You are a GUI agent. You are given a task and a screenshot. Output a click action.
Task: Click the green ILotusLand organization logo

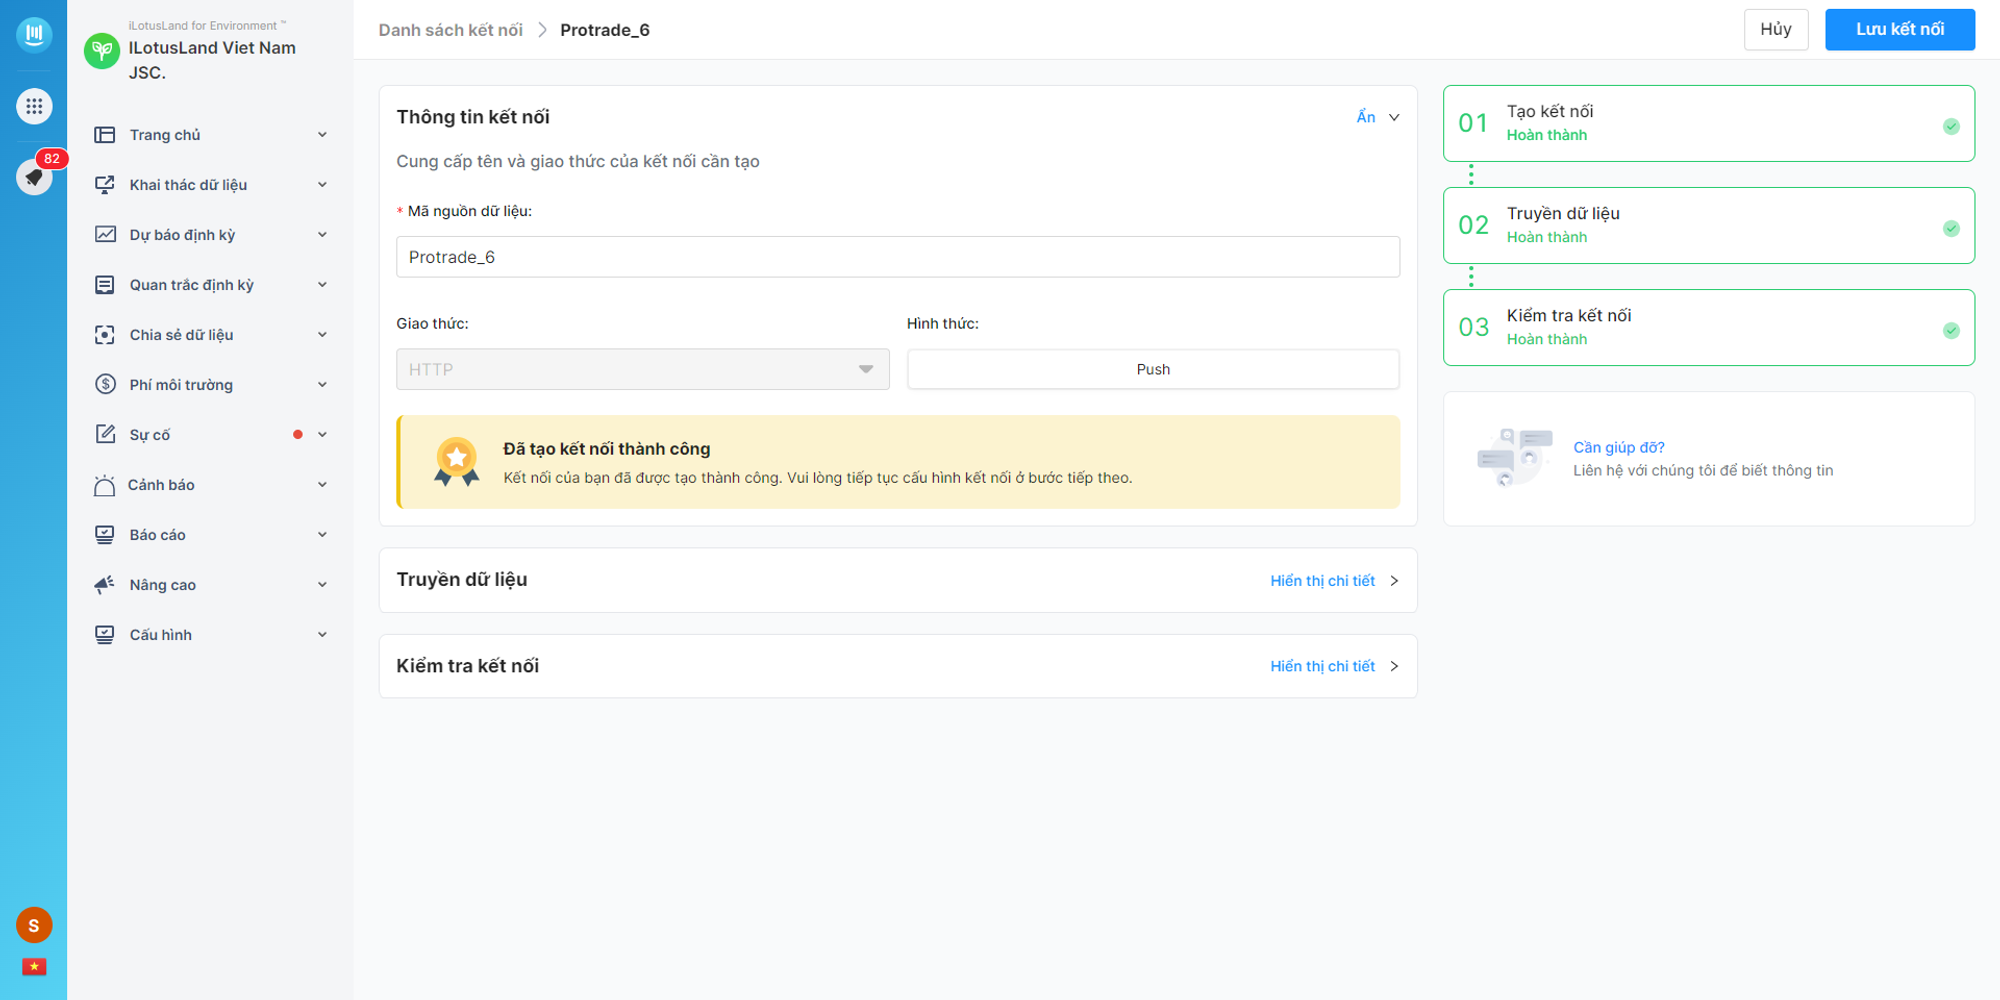[x=102, y=50]
